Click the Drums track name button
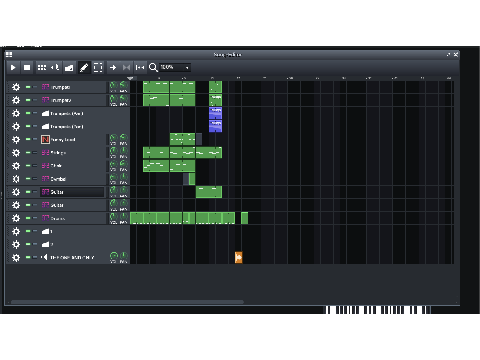 tap(72, 218)
